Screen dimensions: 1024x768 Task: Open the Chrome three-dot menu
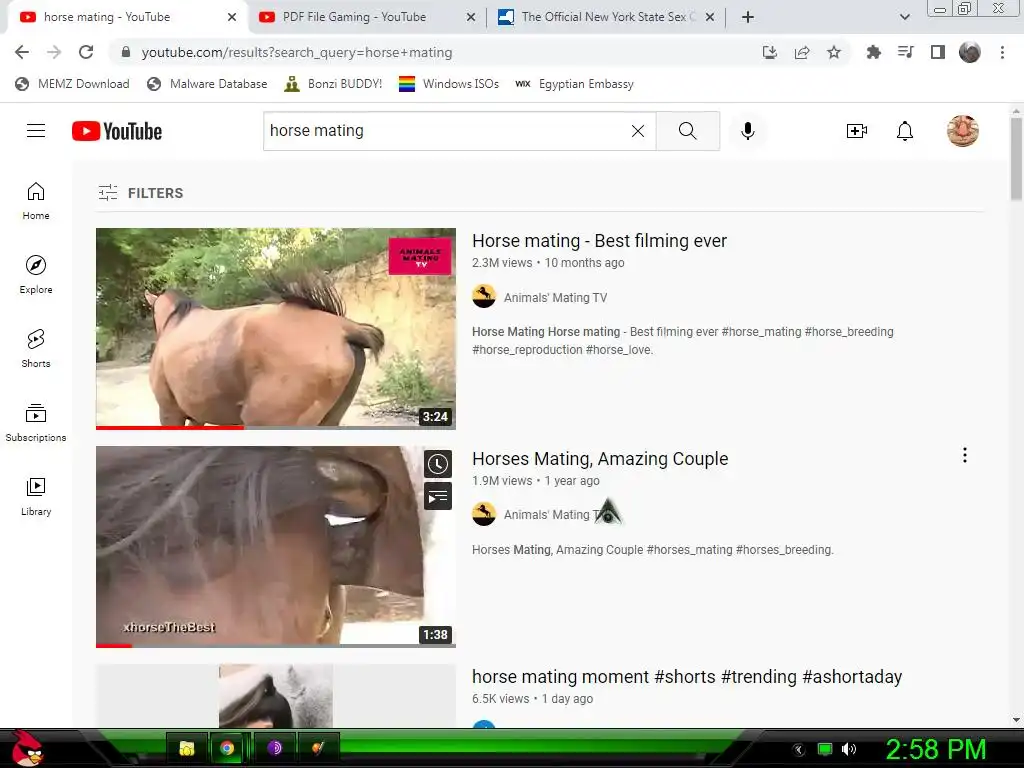1002,52
